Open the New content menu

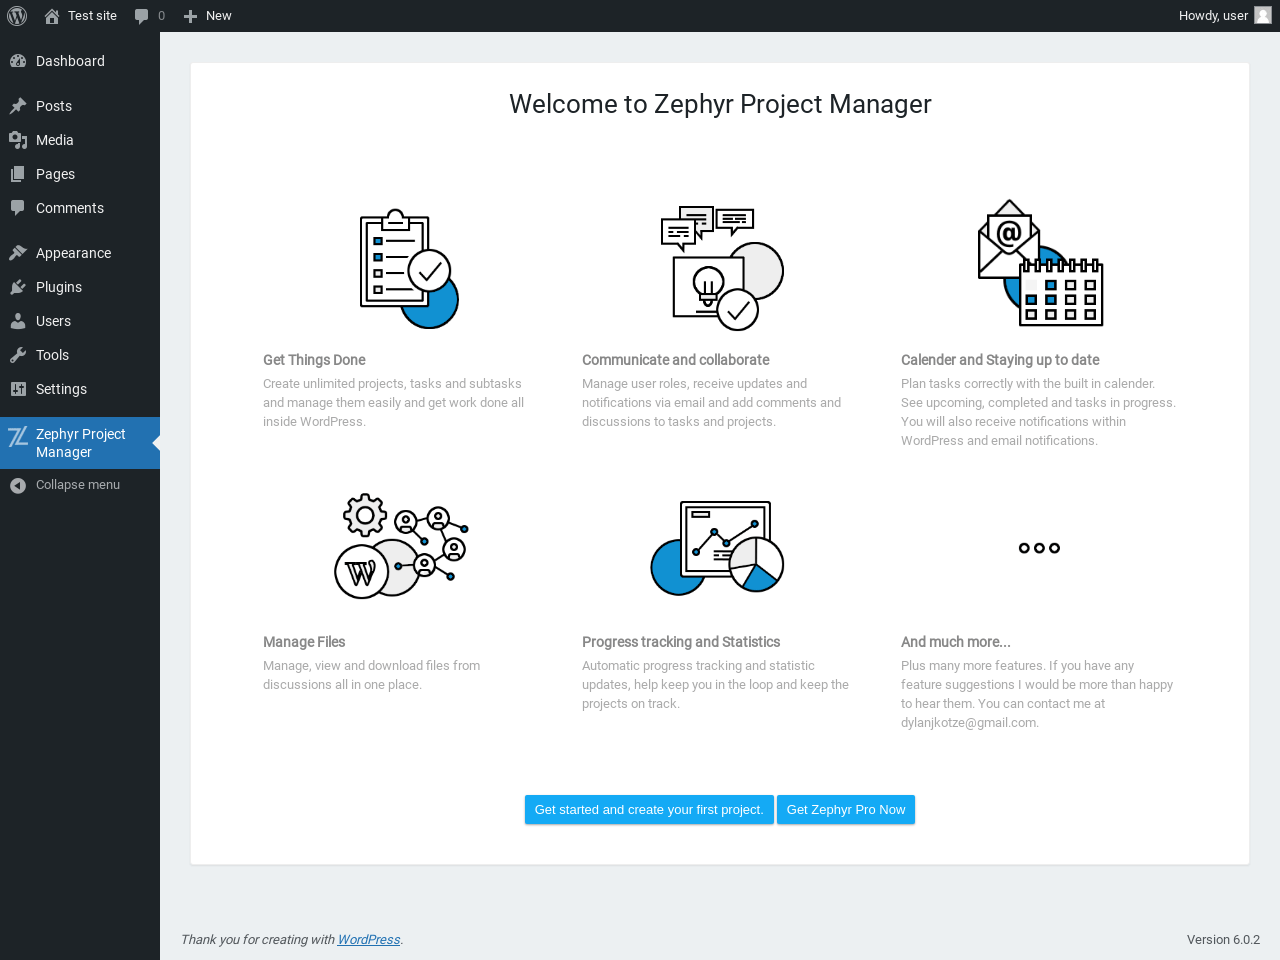point(208,16)
